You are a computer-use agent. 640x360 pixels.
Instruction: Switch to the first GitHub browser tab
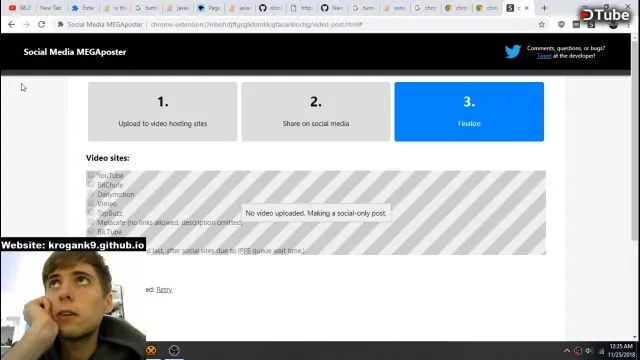pyautogui.click(x=271, y=8)
